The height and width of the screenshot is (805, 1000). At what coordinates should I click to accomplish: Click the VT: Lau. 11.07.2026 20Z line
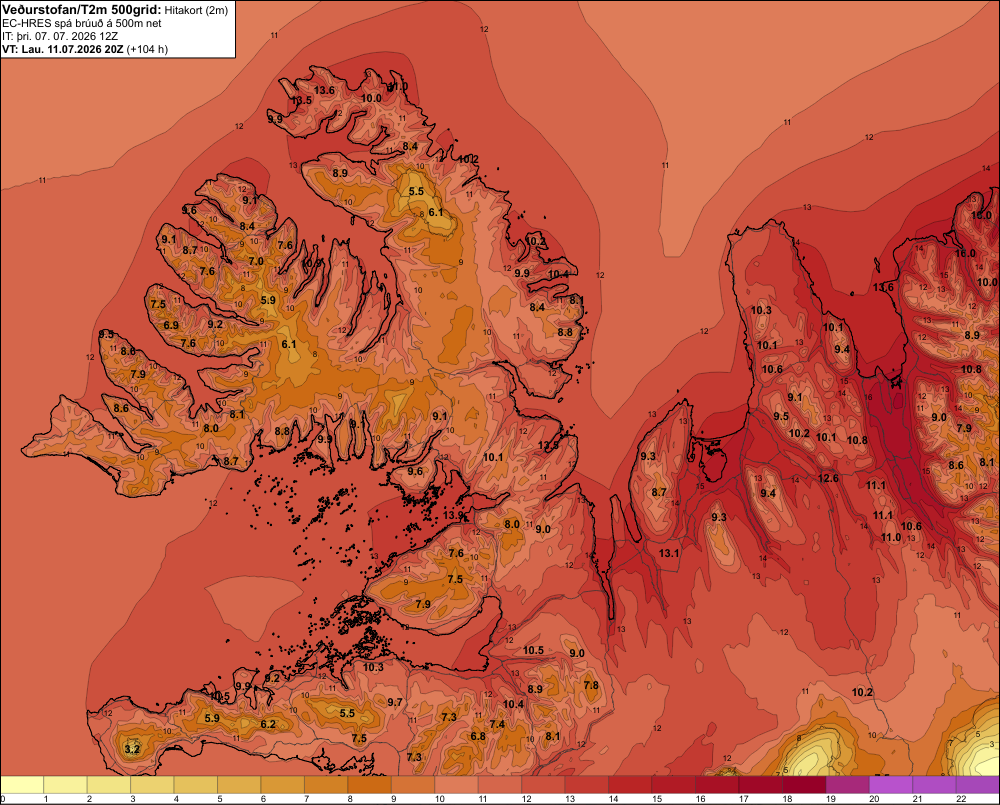pyautogui.click(x=85, y=49)
